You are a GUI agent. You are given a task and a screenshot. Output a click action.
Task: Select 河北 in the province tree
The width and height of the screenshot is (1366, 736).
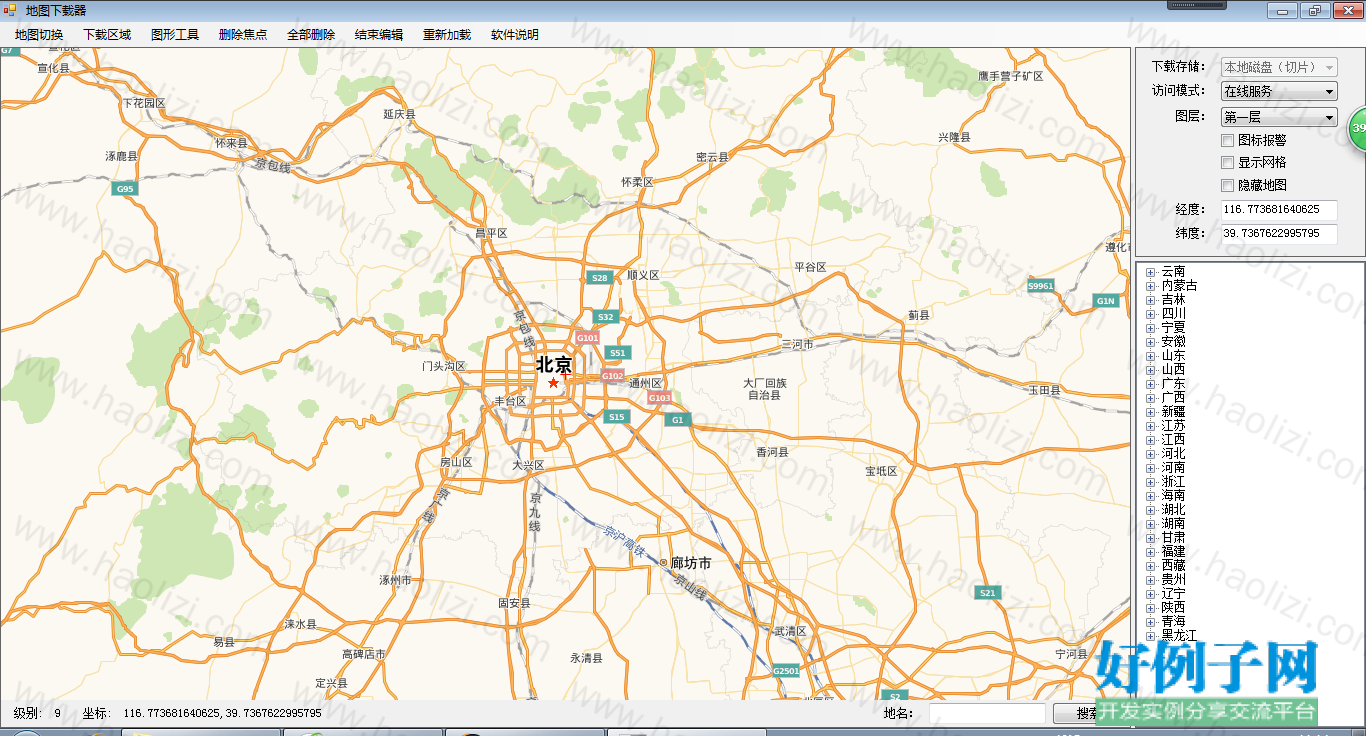[1173, 454]
